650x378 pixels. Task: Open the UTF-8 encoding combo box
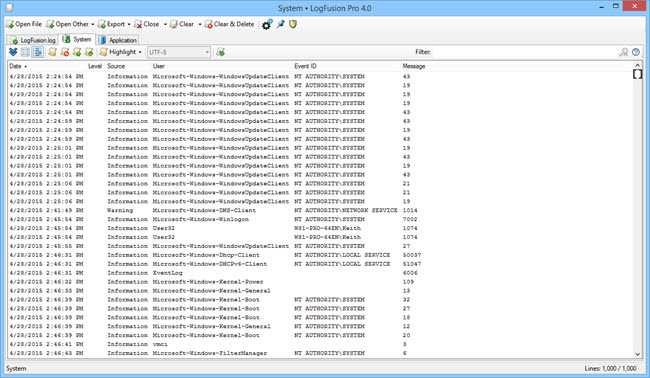click(x=179, y=52)
